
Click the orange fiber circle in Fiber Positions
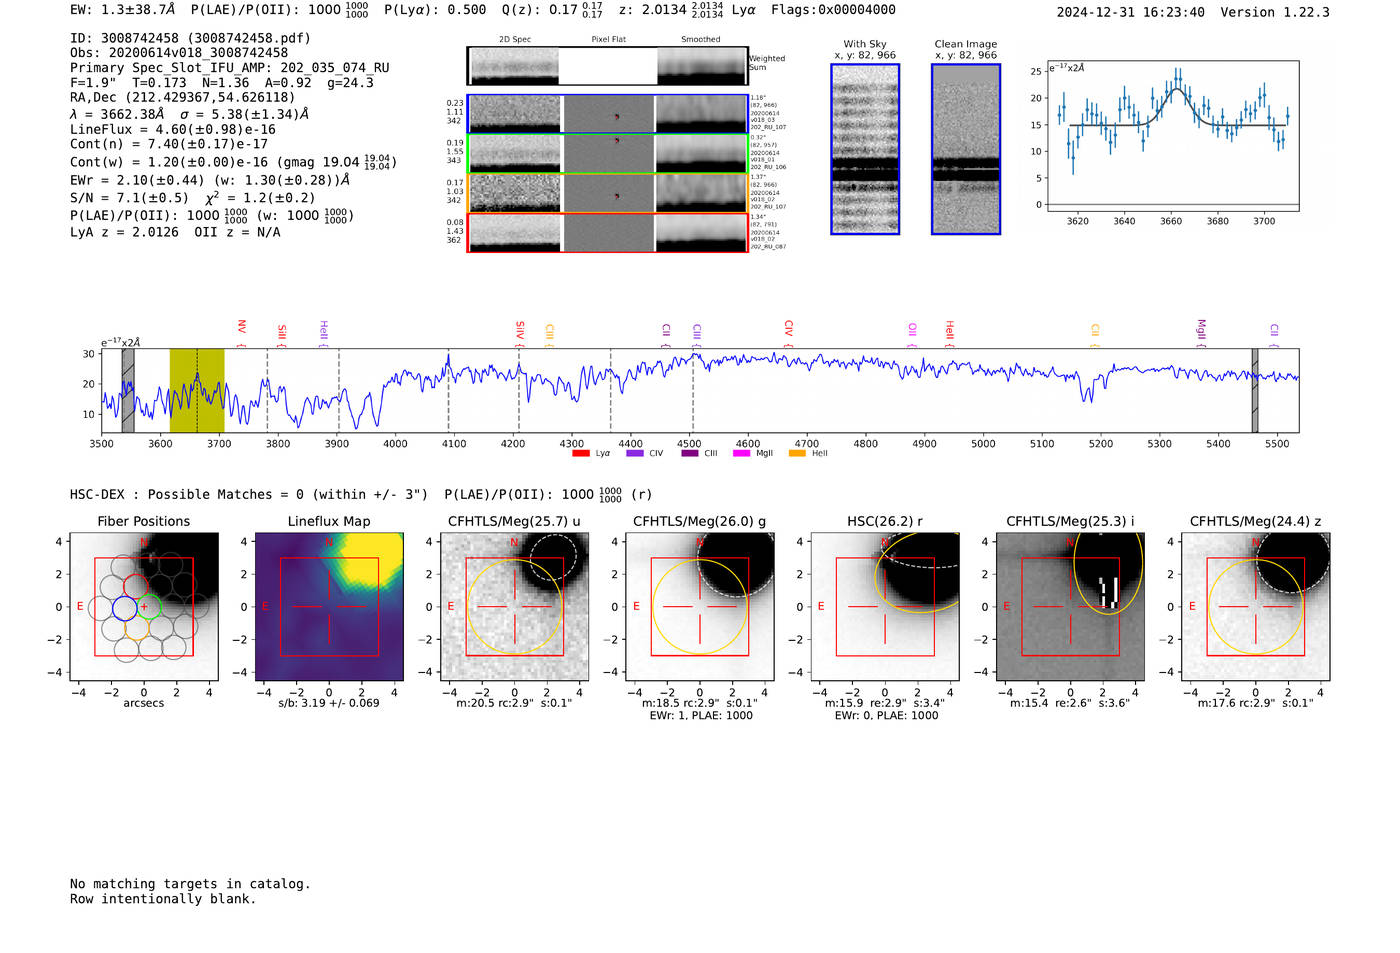point(137,627)
